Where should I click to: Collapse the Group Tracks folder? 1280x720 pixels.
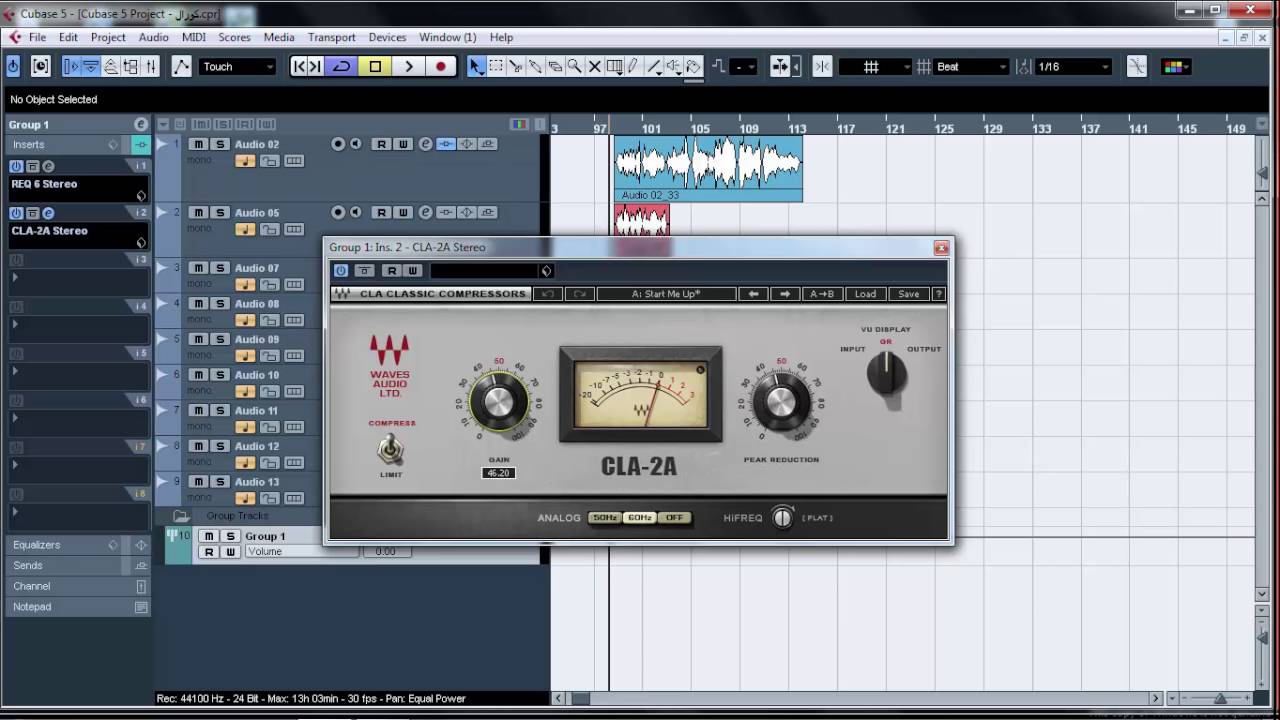click(180, 516)
